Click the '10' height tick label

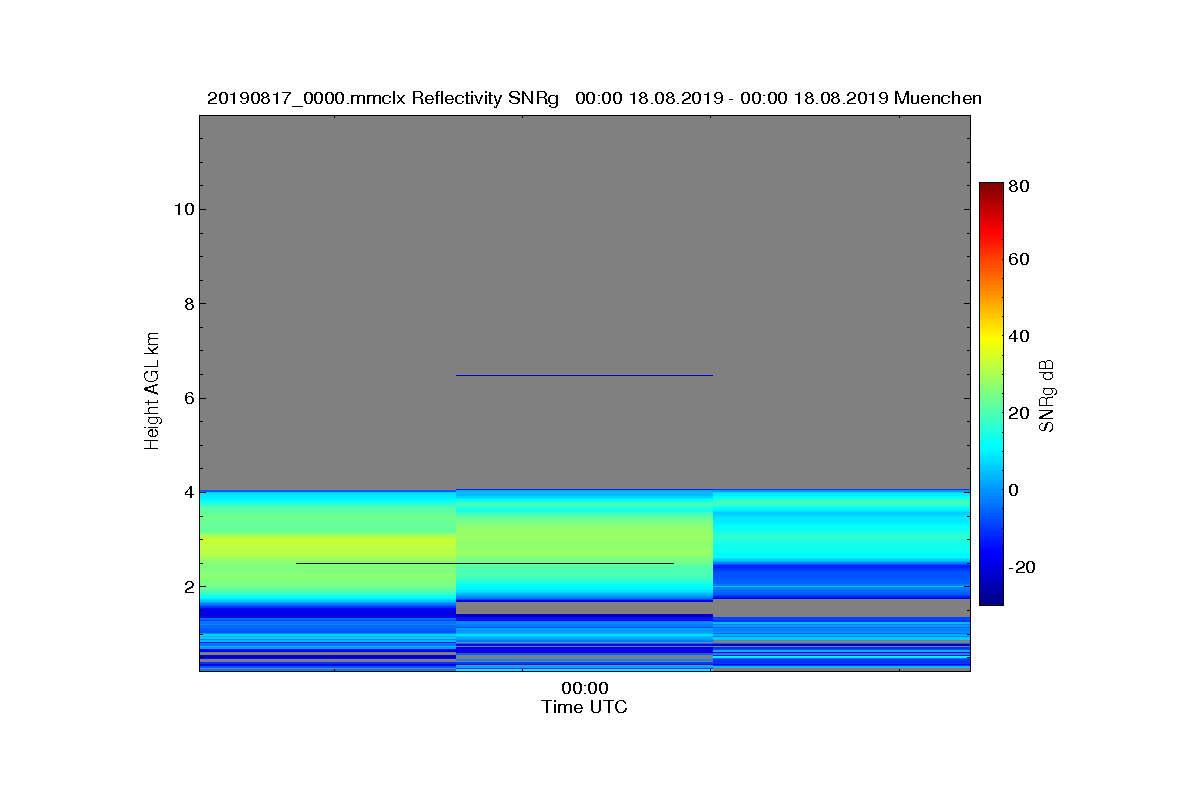coord(183,209)
